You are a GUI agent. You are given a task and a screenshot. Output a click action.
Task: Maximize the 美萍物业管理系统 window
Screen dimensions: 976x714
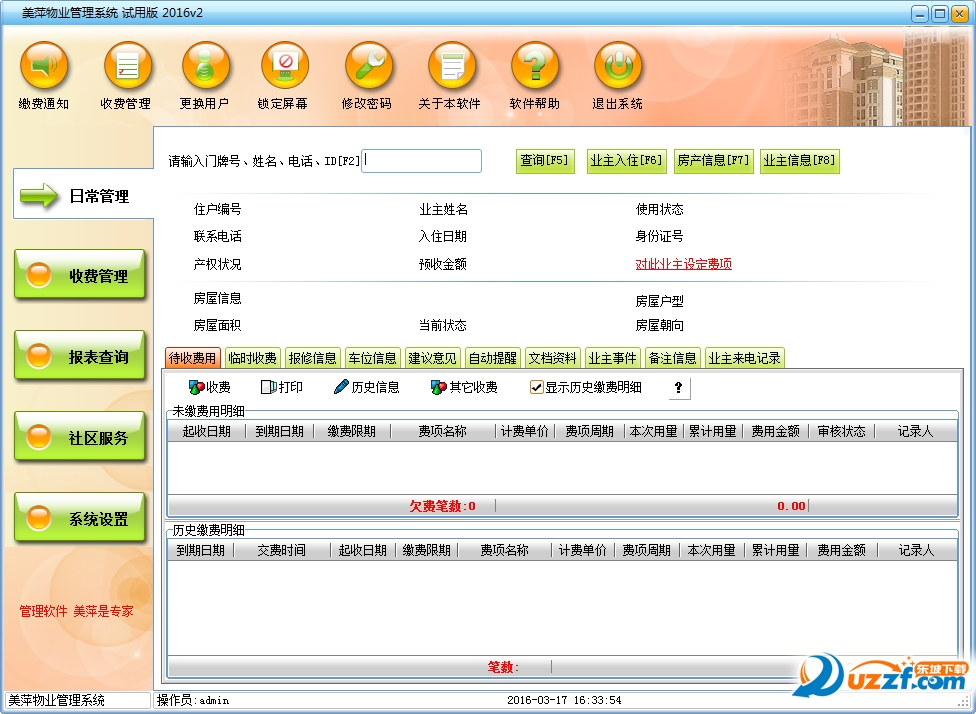(x=940, y=14)
